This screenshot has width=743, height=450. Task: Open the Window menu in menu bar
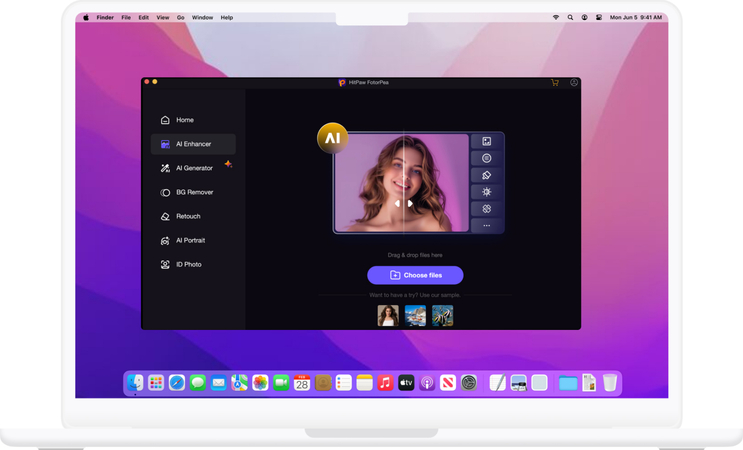coord(202,17)
